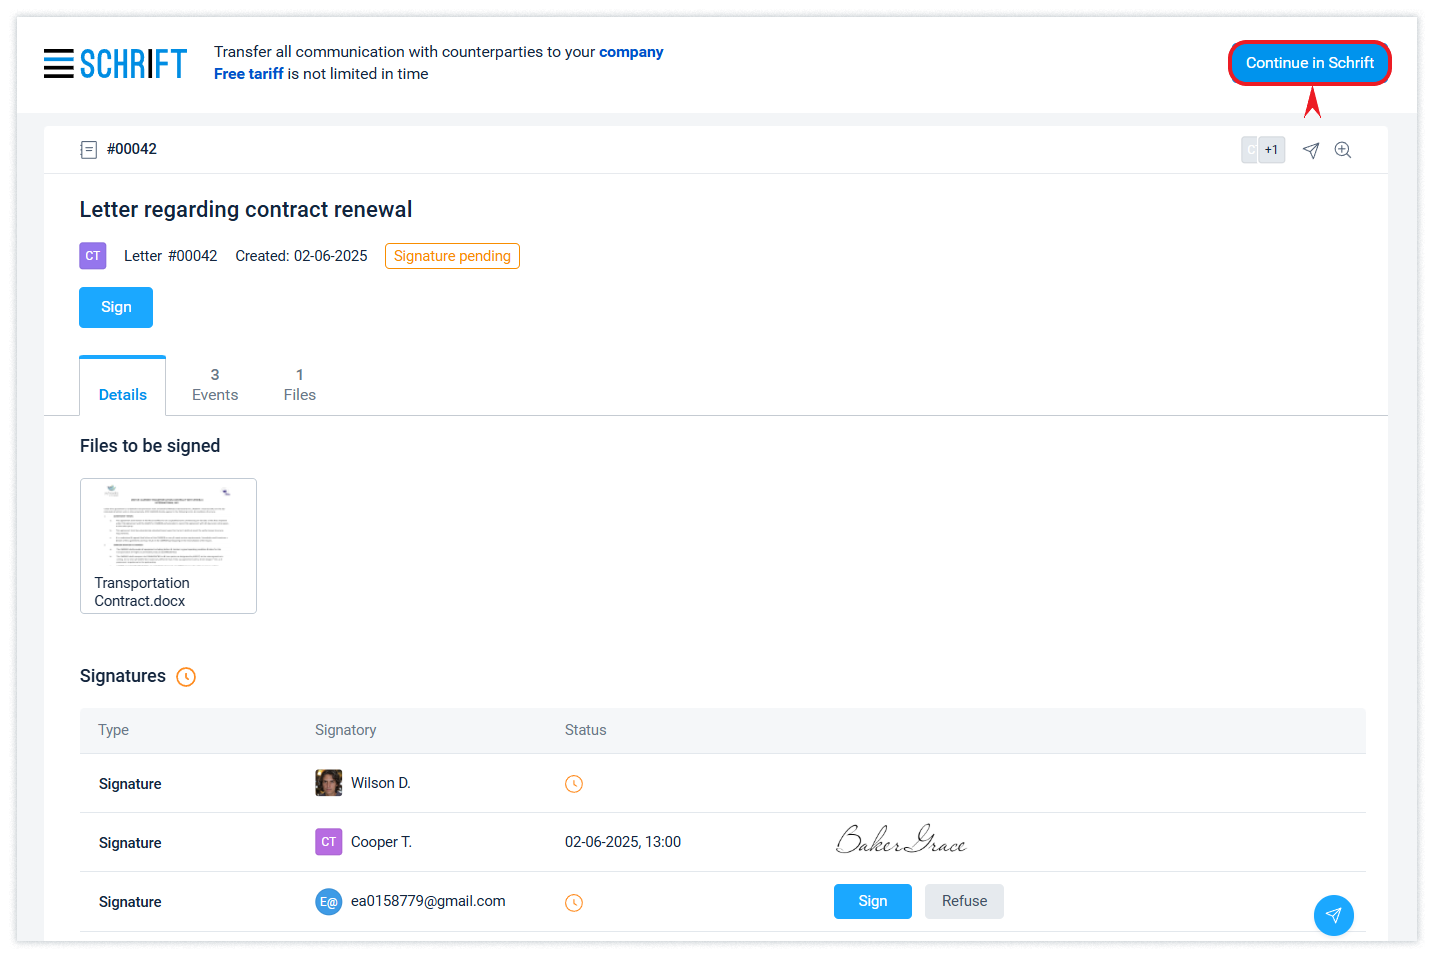Open Transportation Contract.docx thumbnail
This screenshot has width=1433, height=957.
click(168, 545)
